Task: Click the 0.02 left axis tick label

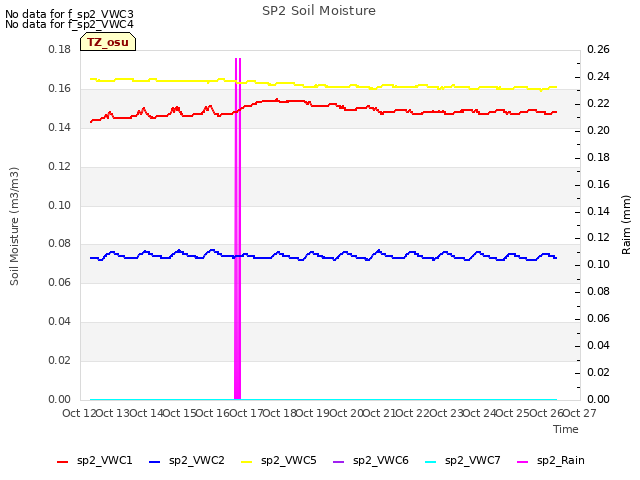Action: tap(60, 360)
